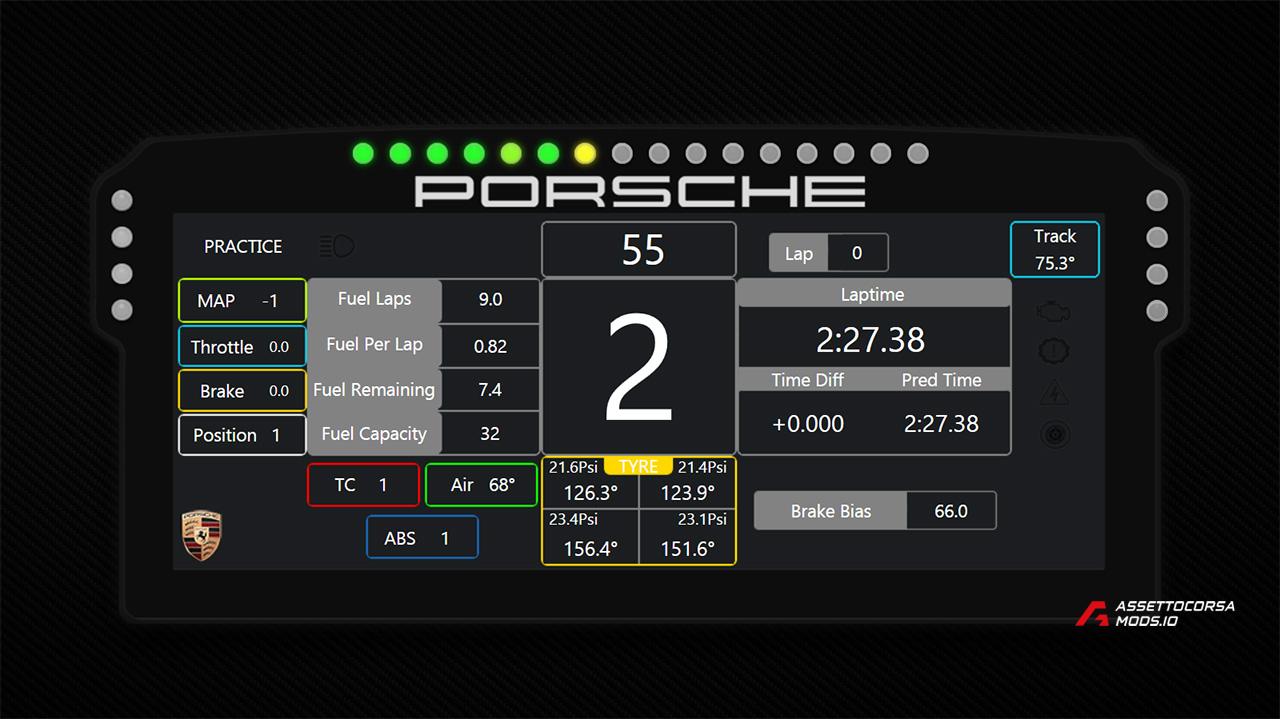Viewport: 1280px width, 719px height.
Task: Click the MAP -1 box
Action: coord(242,300)
